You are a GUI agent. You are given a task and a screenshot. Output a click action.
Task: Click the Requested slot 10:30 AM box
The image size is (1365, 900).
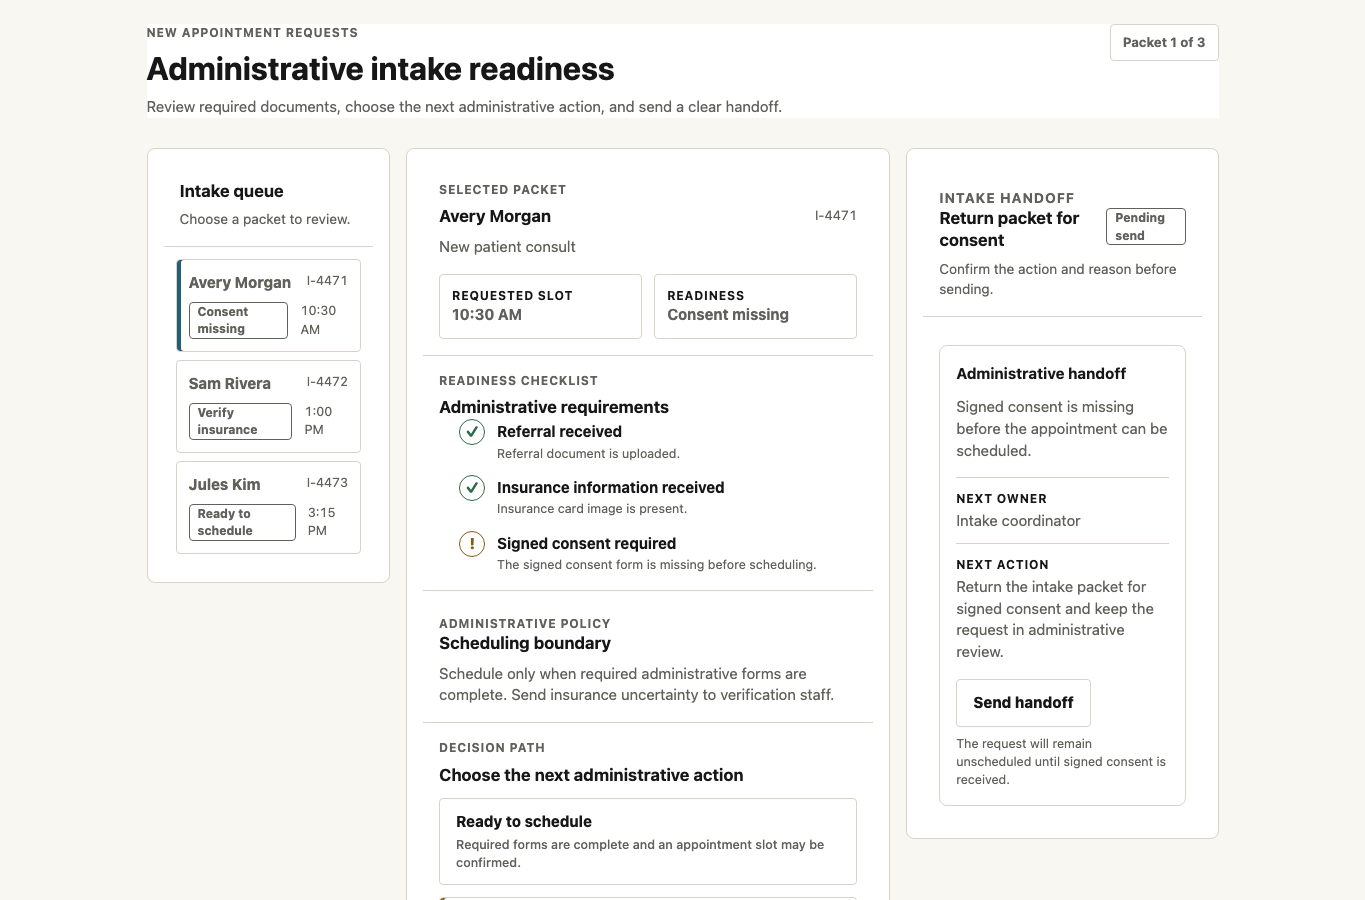tap(541, 306)
